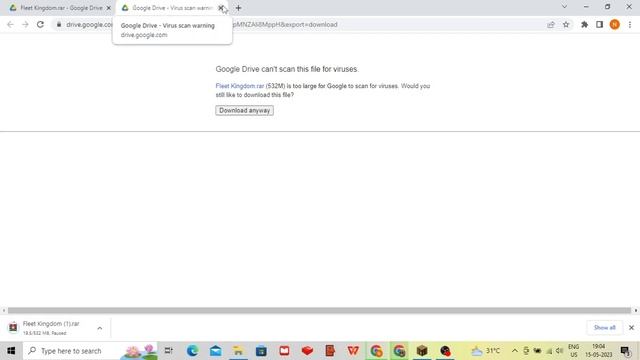Nudge the page right with the scrollbar arrow
Screen dimensions: 640x360
[636, 311]
